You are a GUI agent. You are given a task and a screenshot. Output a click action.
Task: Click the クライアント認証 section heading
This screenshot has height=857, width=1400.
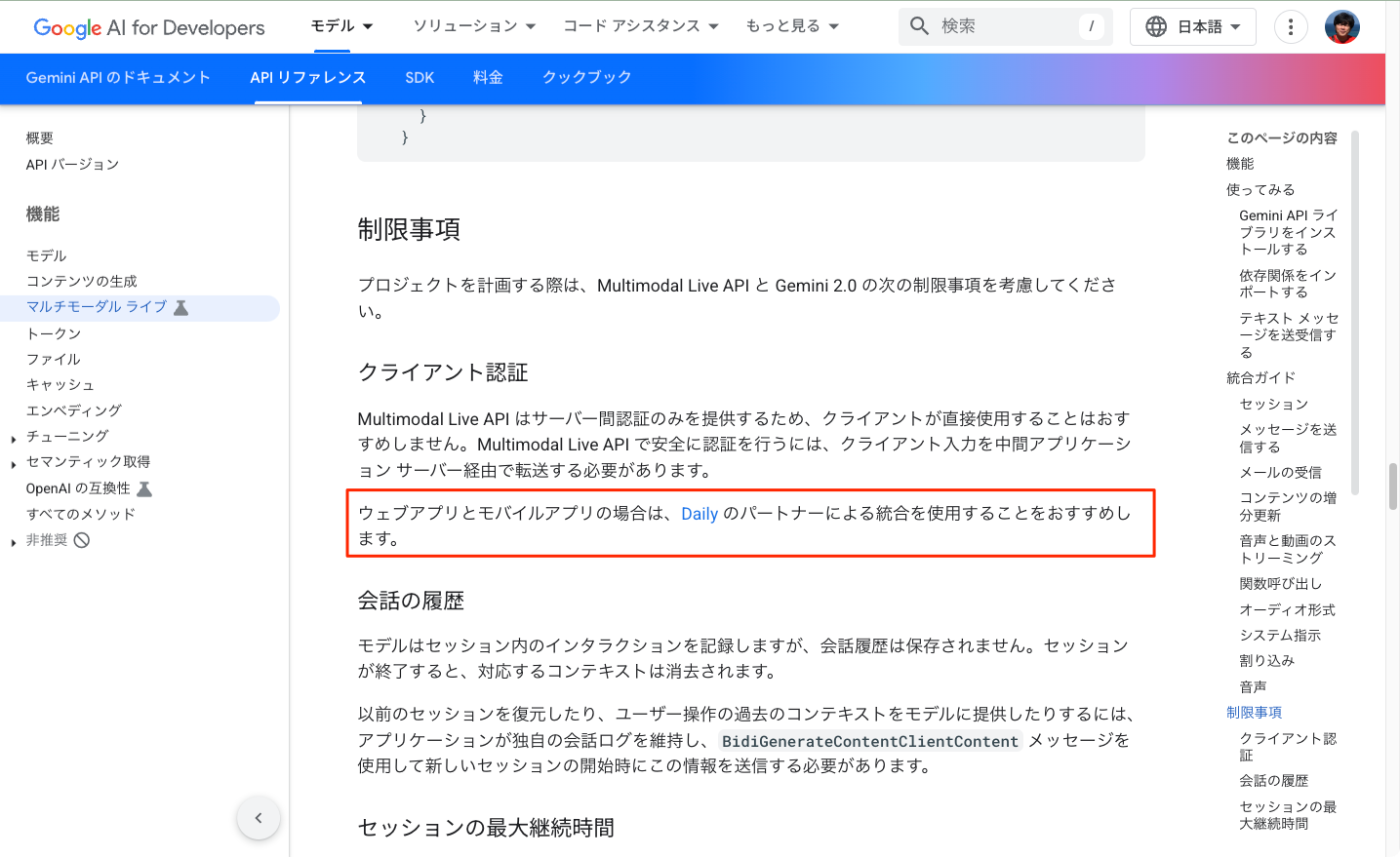click(x=443, y=372)
